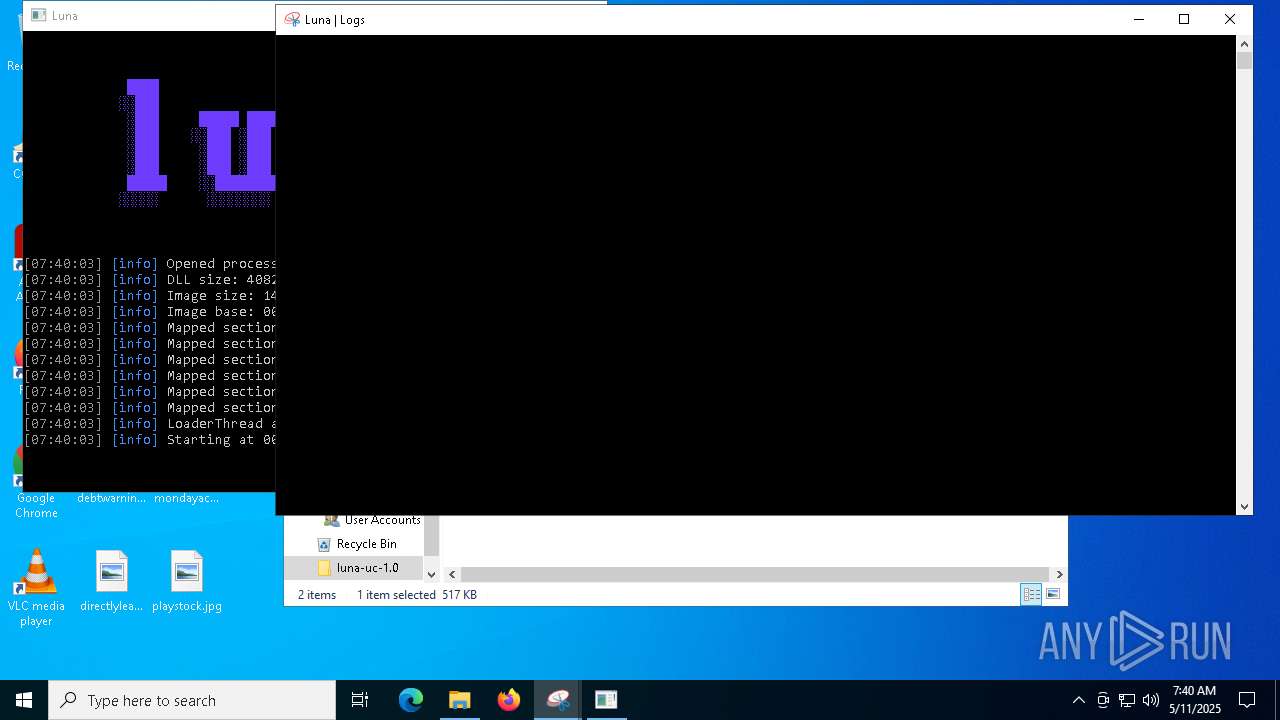Show hidden system tray icons
The height and width of the screenshot is (720, 1280).
(x=1078, y=700)
